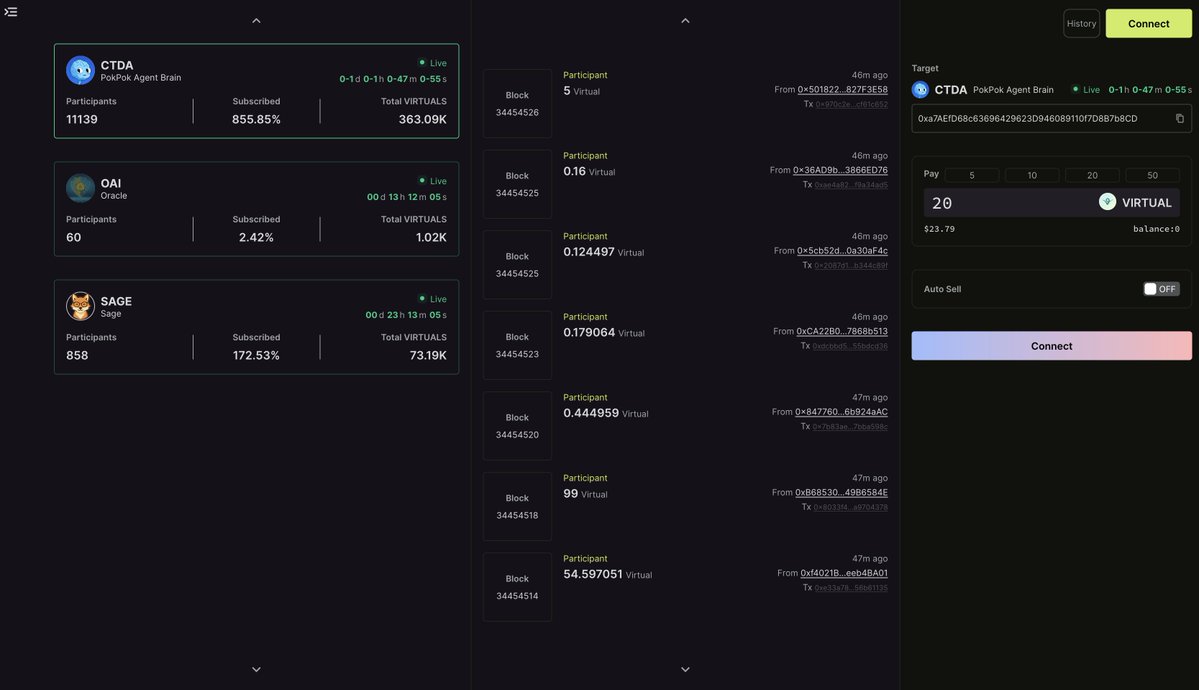Click OAI subscribed value 2.42%

pyautogui.click(x=256, y=237)
